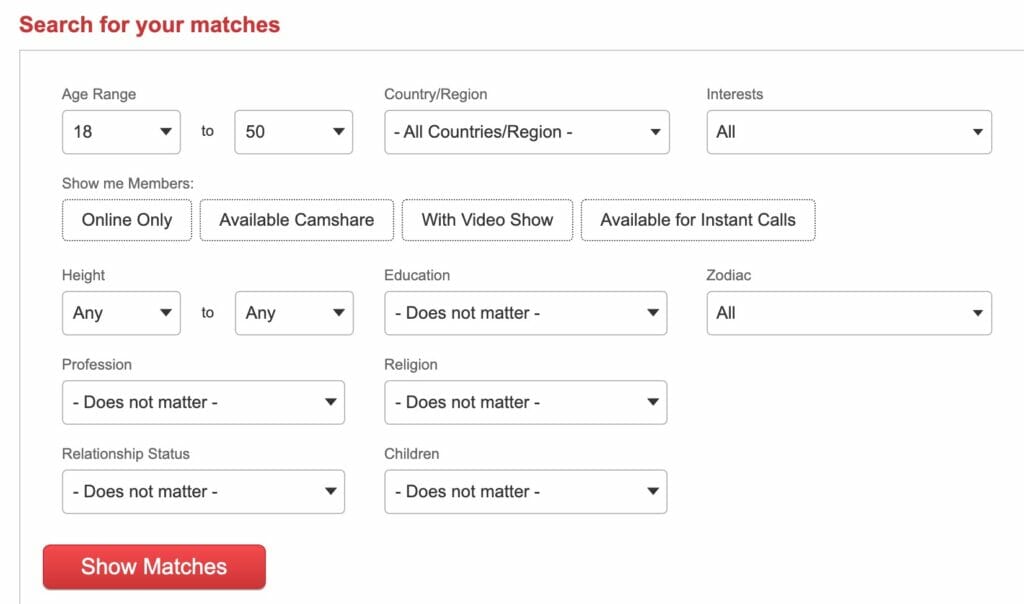Click the Children dropdown arrow icon
The width and height of the screenshot is (1024, 604).
coord(651,491)
